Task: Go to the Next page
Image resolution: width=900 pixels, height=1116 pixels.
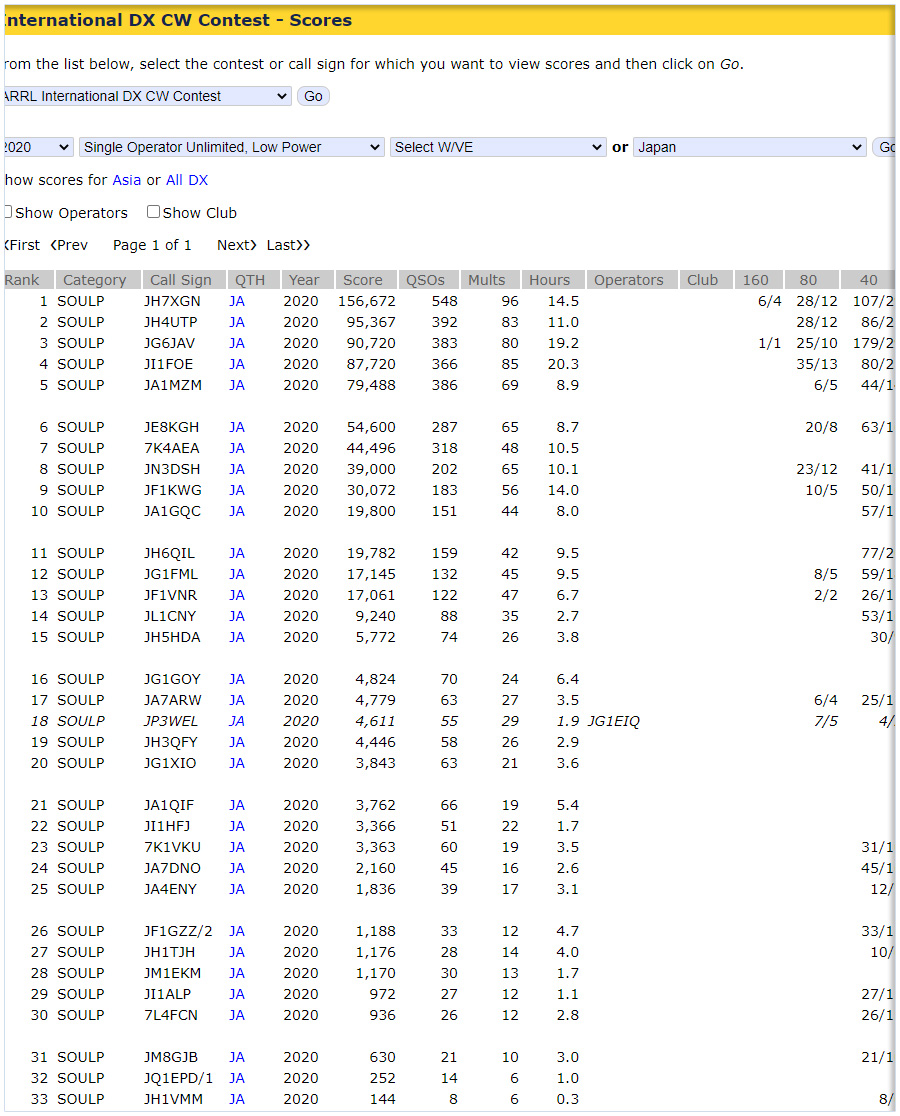Action: coord(237,245)
